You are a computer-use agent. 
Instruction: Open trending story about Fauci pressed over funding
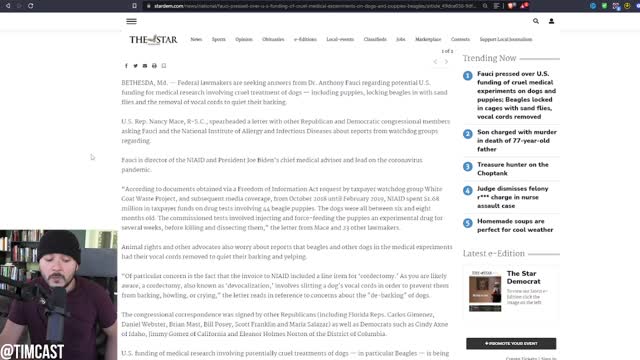pos(516,95)
